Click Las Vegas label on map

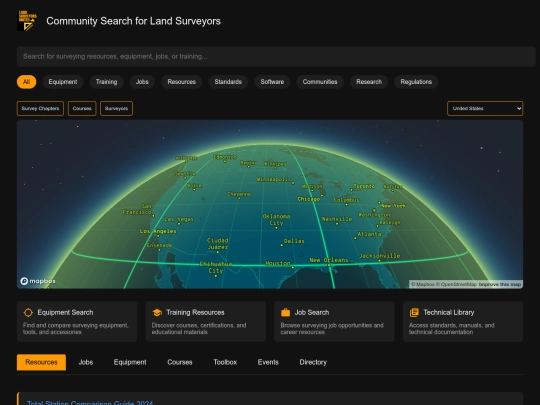[179, 219]
